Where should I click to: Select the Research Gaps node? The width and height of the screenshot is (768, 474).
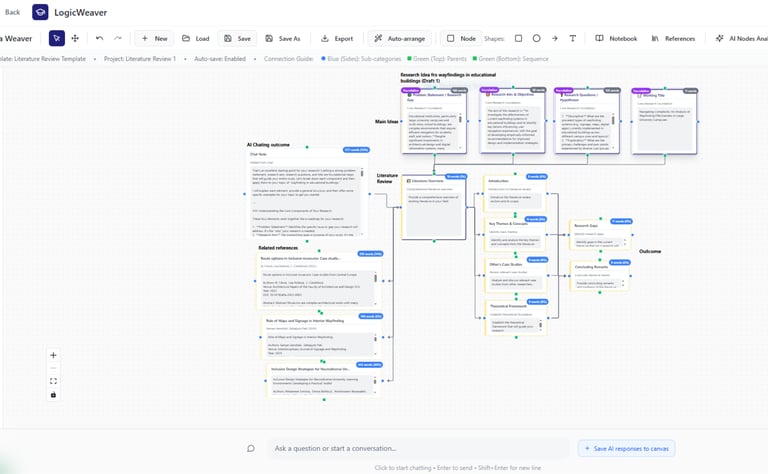tap(600, 235)
